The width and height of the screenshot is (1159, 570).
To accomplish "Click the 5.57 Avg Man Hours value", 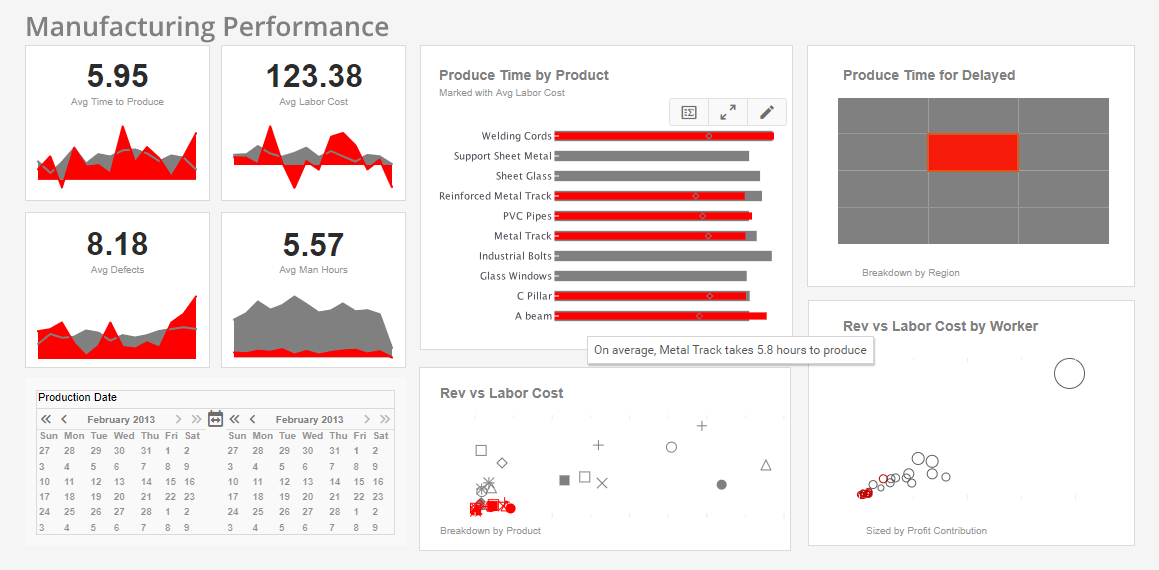I will pyautogui.click(x=313, y=244).
